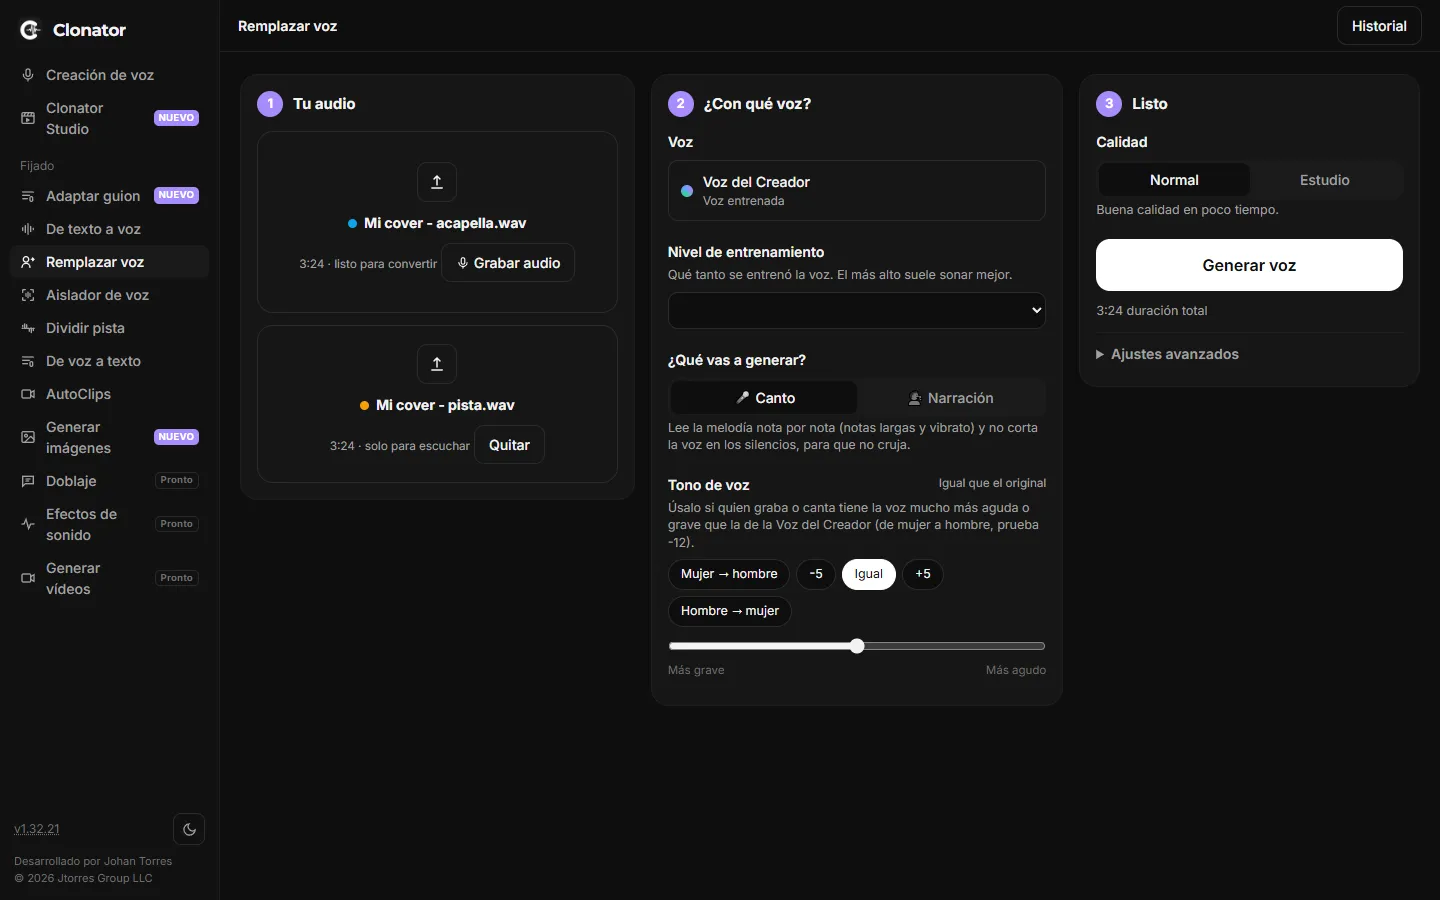This screenshot has width=1440, height=900.
Task: Choose Canto generation mode
Action: click(x=764, y=398)
